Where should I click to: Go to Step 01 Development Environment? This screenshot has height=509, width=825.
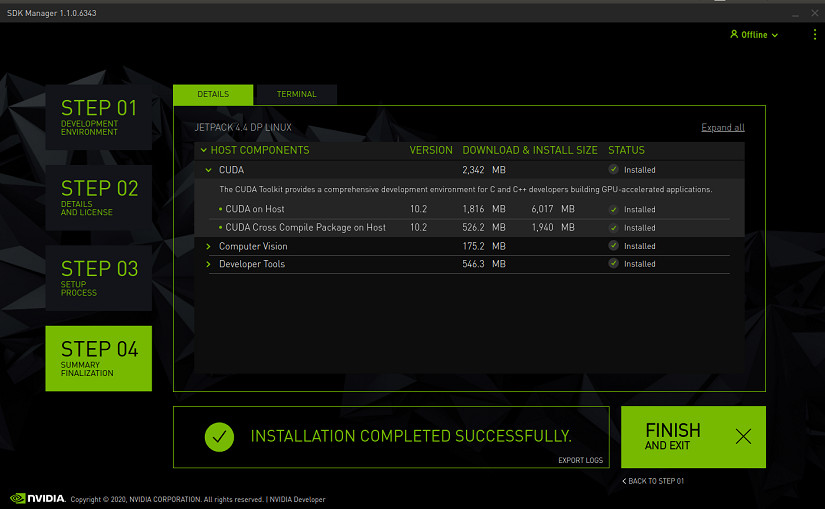coord(99,117)
